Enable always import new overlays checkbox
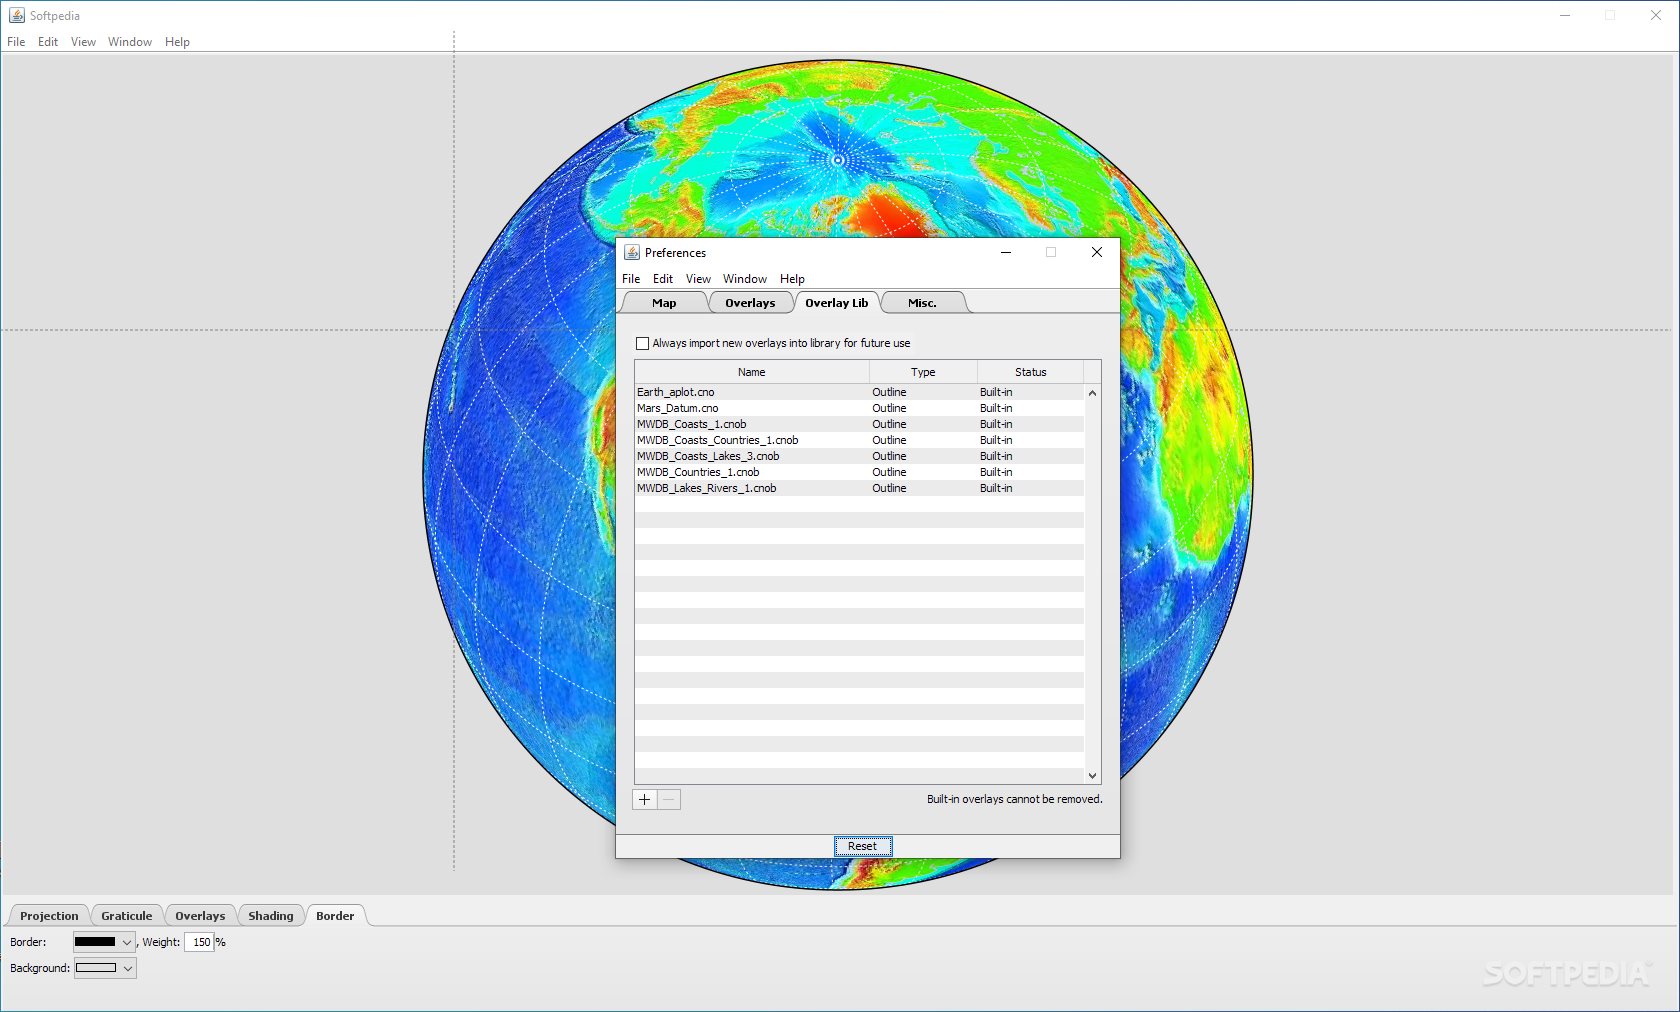Viewport: 1680px width, 1012px height. [x=642, y=343]
